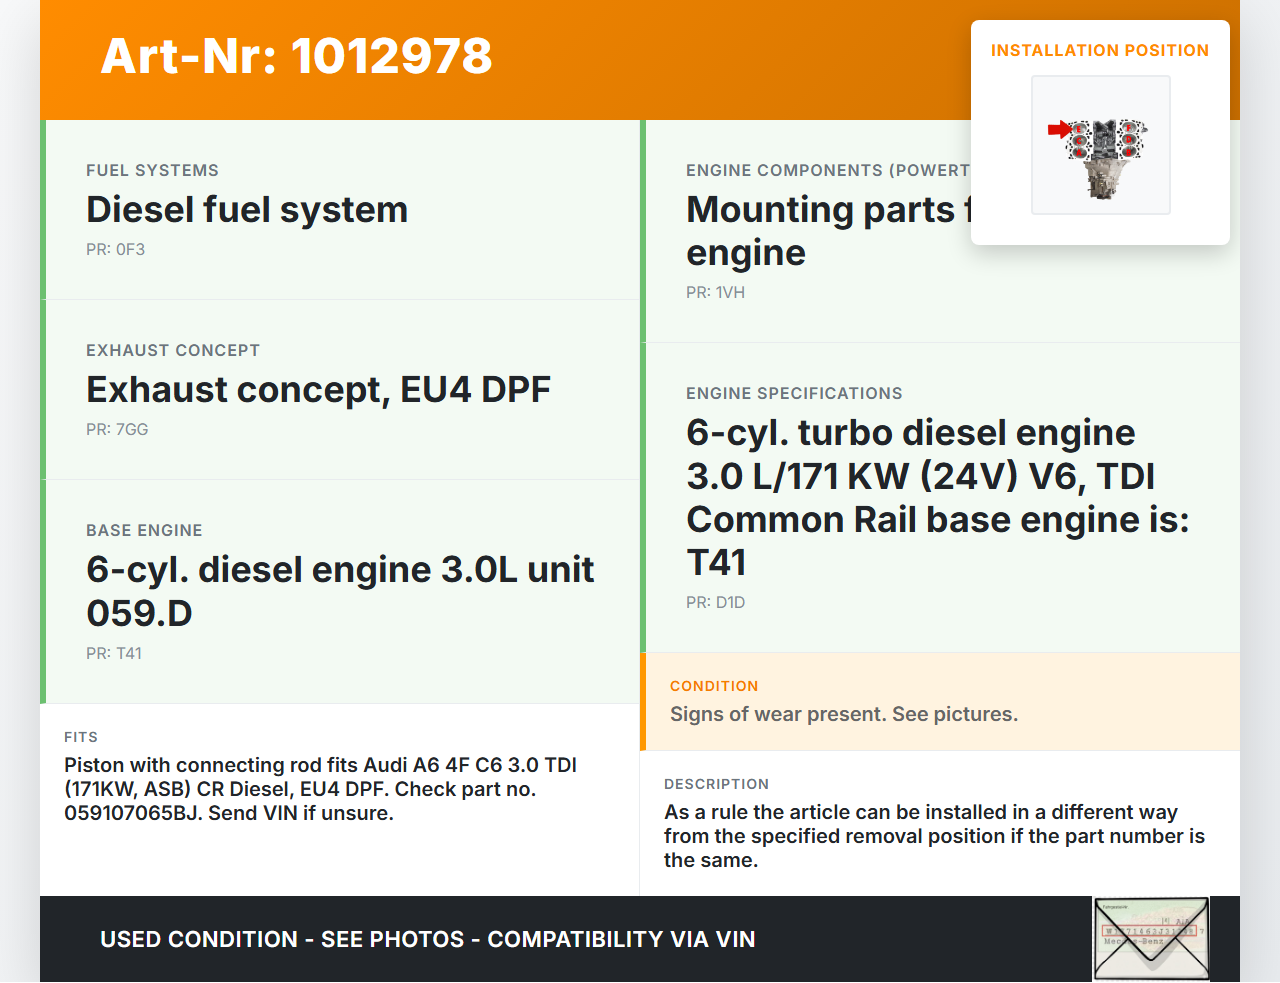Click the DESCRIPTION paragraph text
Viewport: 1280px width, 983px height.
(934, 836)
